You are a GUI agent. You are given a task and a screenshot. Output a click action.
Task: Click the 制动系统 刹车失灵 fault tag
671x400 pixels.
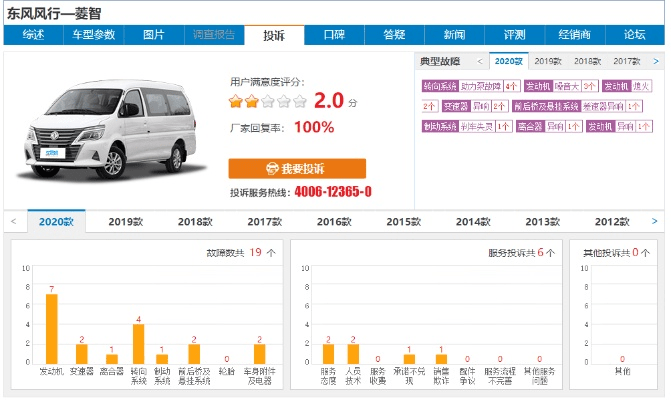point(467,126)
